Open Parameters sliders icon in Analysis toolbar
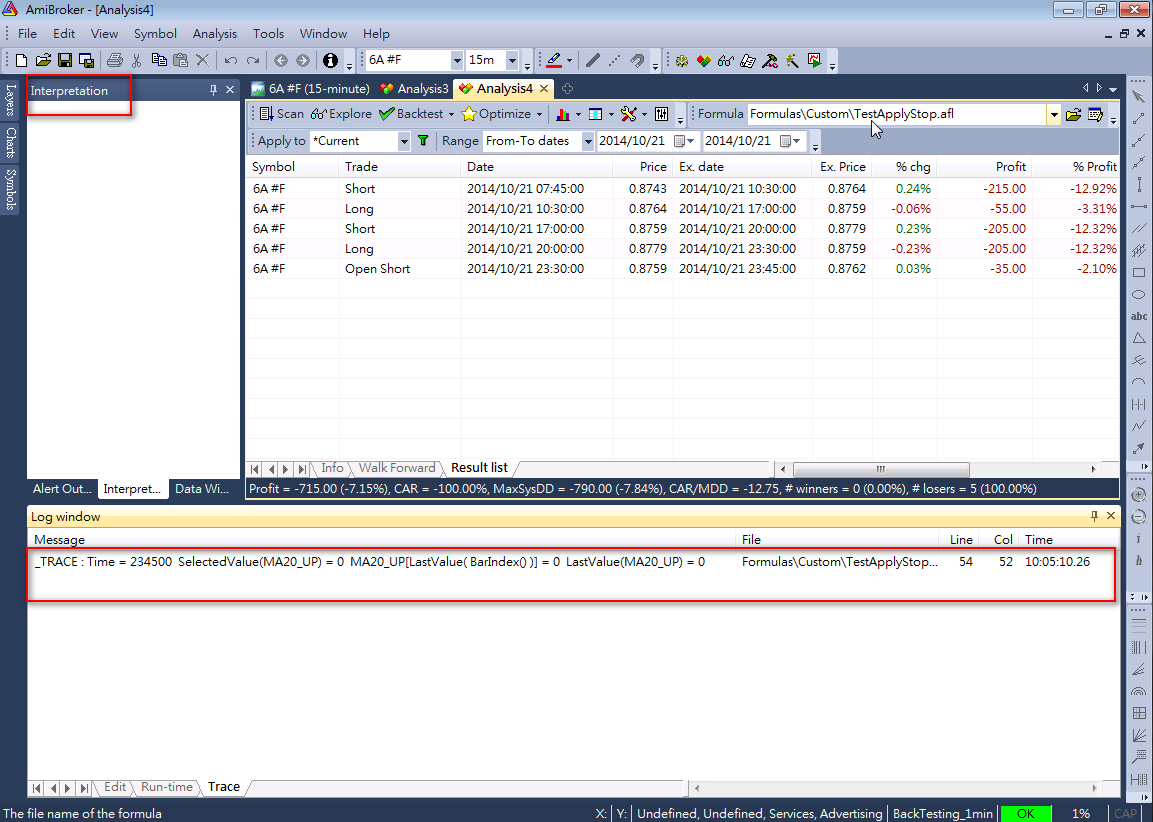 (662, 114)
